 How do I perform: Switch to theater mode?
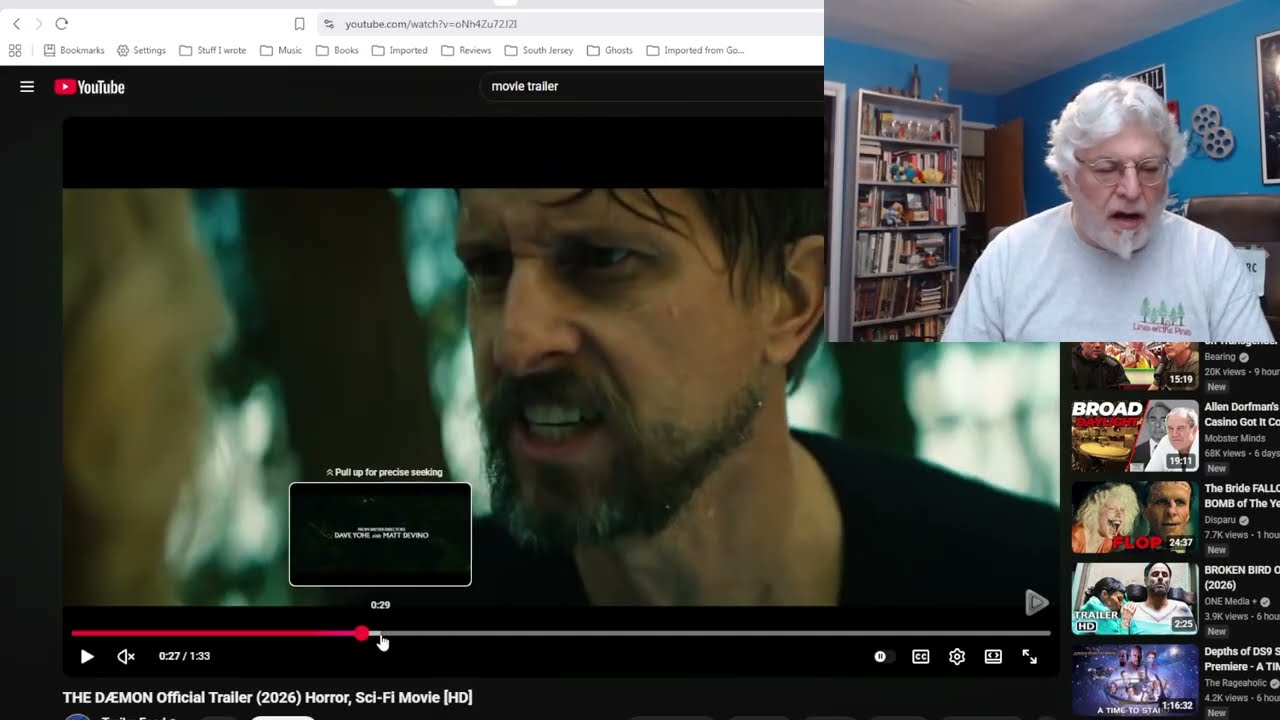tap(993, 657)
